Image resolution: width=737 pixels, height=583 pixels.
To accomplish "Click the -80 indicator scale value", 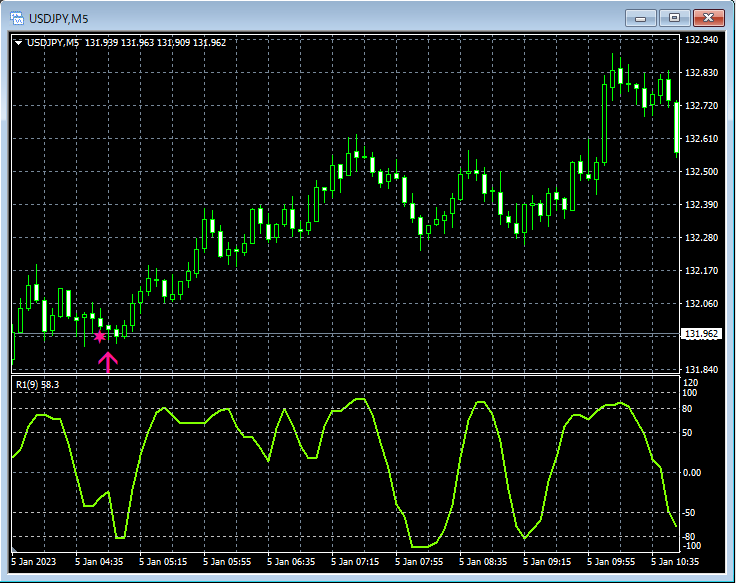I will click(x=689, y=536).
